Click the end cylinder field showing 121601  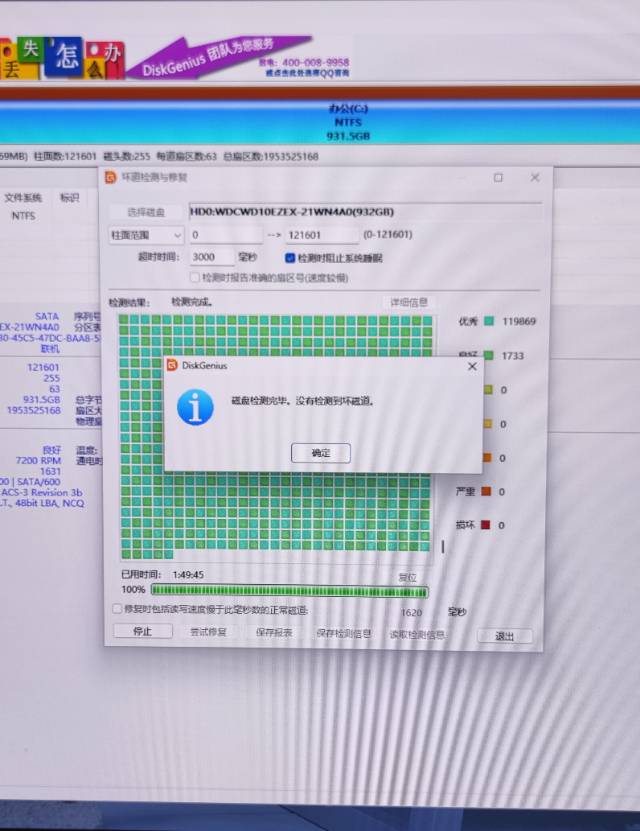click(320, 235)
